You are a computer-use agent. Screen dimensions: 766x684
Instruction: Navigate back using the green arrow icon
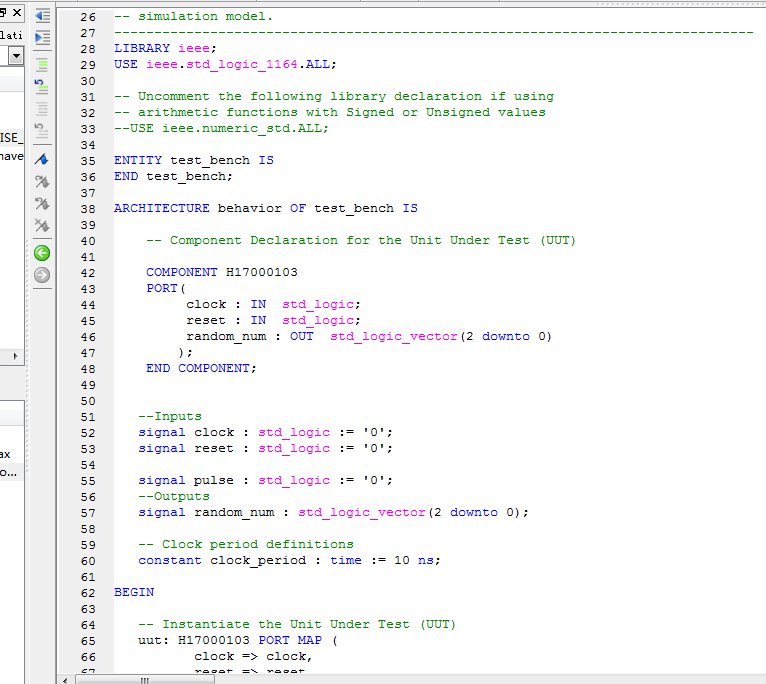[42, 253]
